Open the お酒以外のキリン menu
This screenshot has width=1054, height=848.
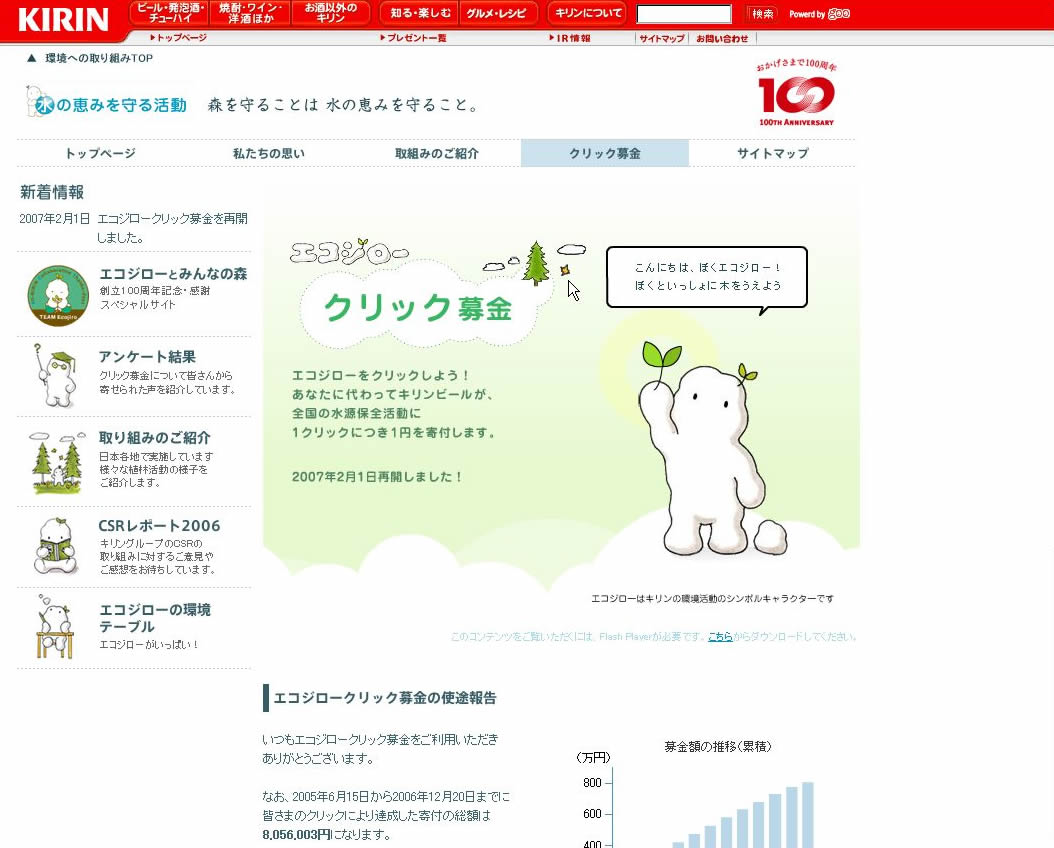pos(330,13)
